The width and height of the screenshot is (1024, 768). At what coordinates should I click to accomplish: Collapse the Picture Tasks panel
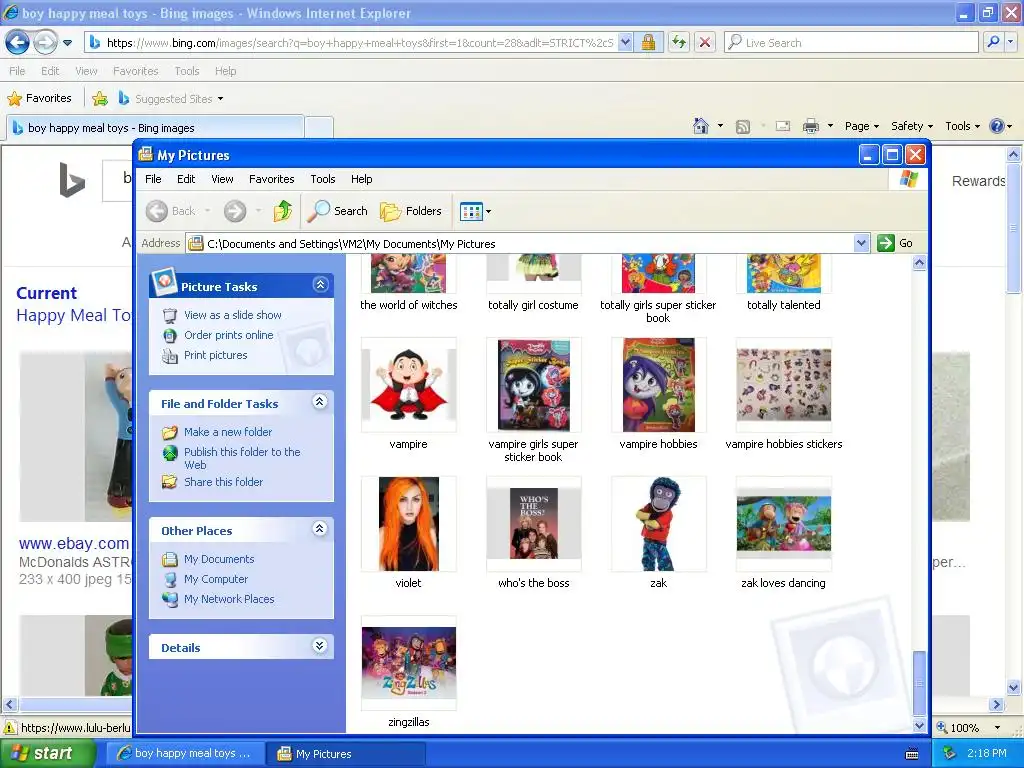320,285
